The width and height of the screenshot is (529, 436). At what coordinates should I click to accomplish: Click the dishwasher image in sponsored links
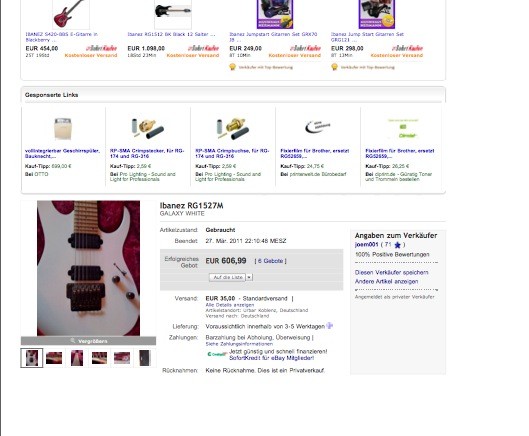coord(63,128)
